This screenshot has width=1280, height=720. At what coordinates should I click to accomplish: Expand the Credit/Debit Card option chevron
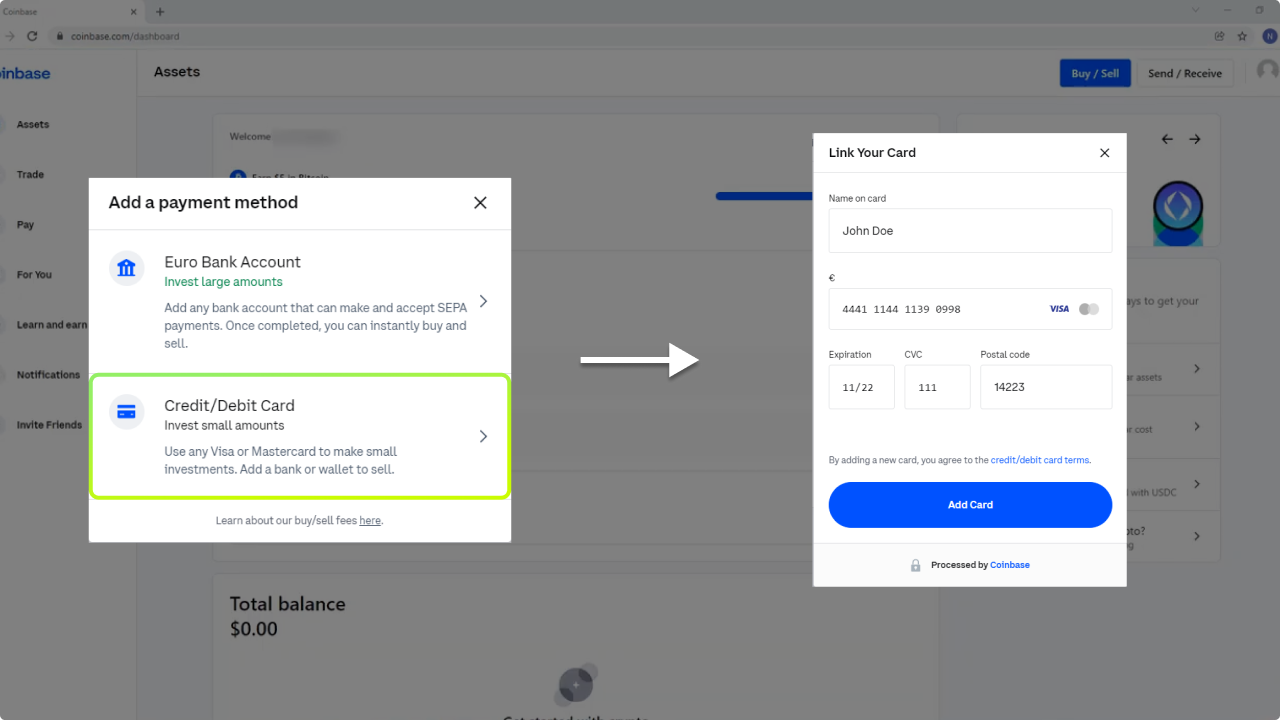coord(483,437)
